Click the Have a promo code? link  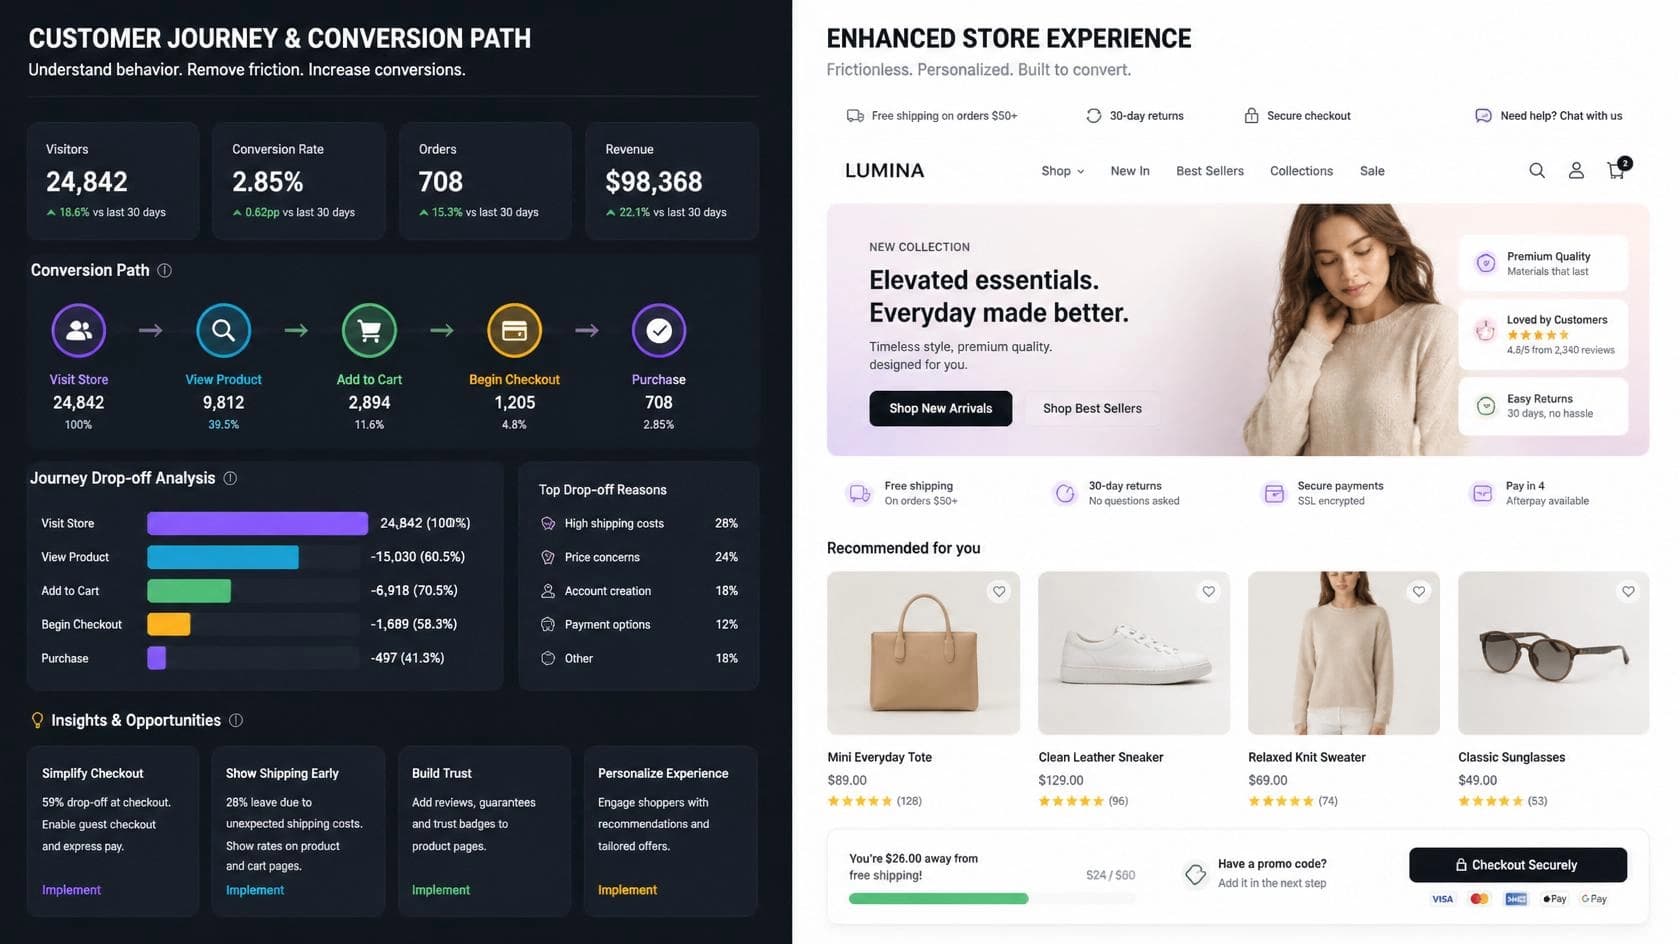point(1272,864)
